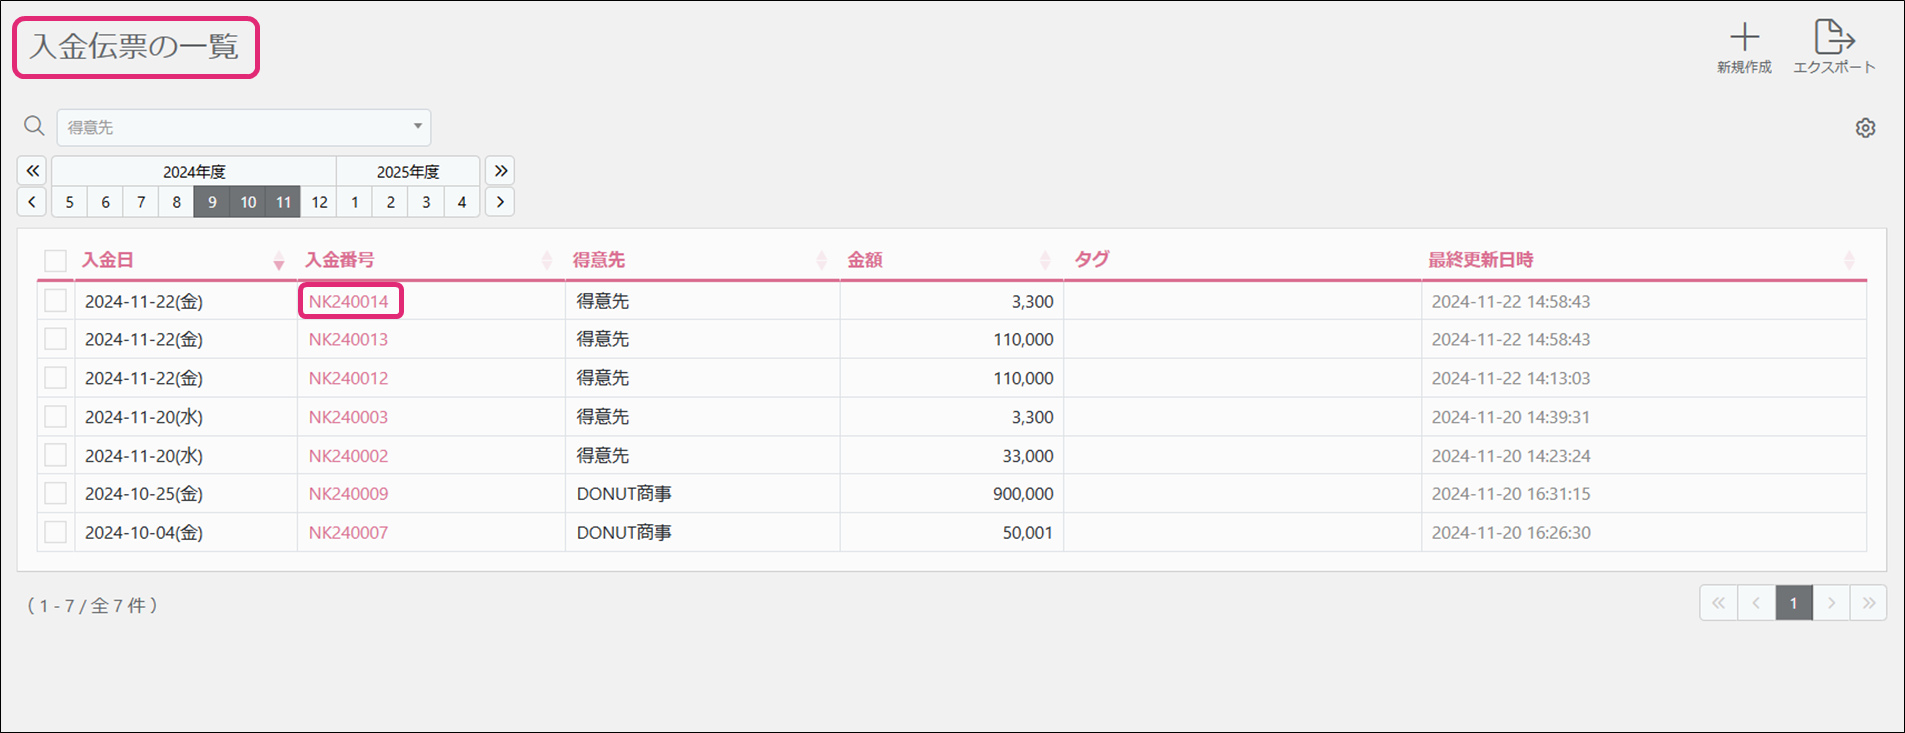Open payment slip NK240007

348,533
